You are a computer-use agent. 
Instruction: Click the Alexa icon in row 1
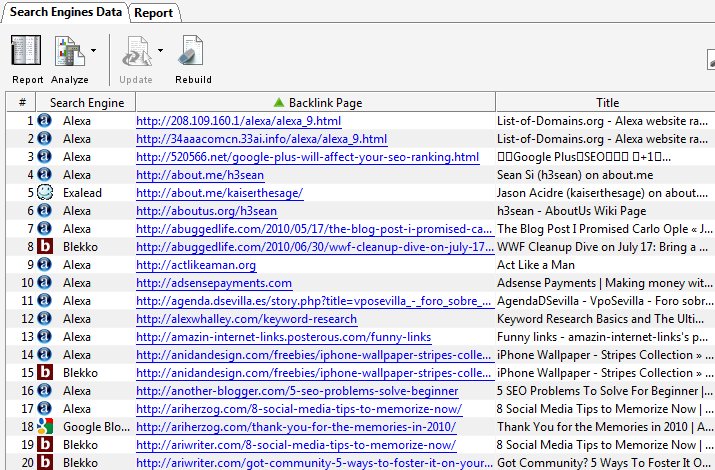click(44, 121)
